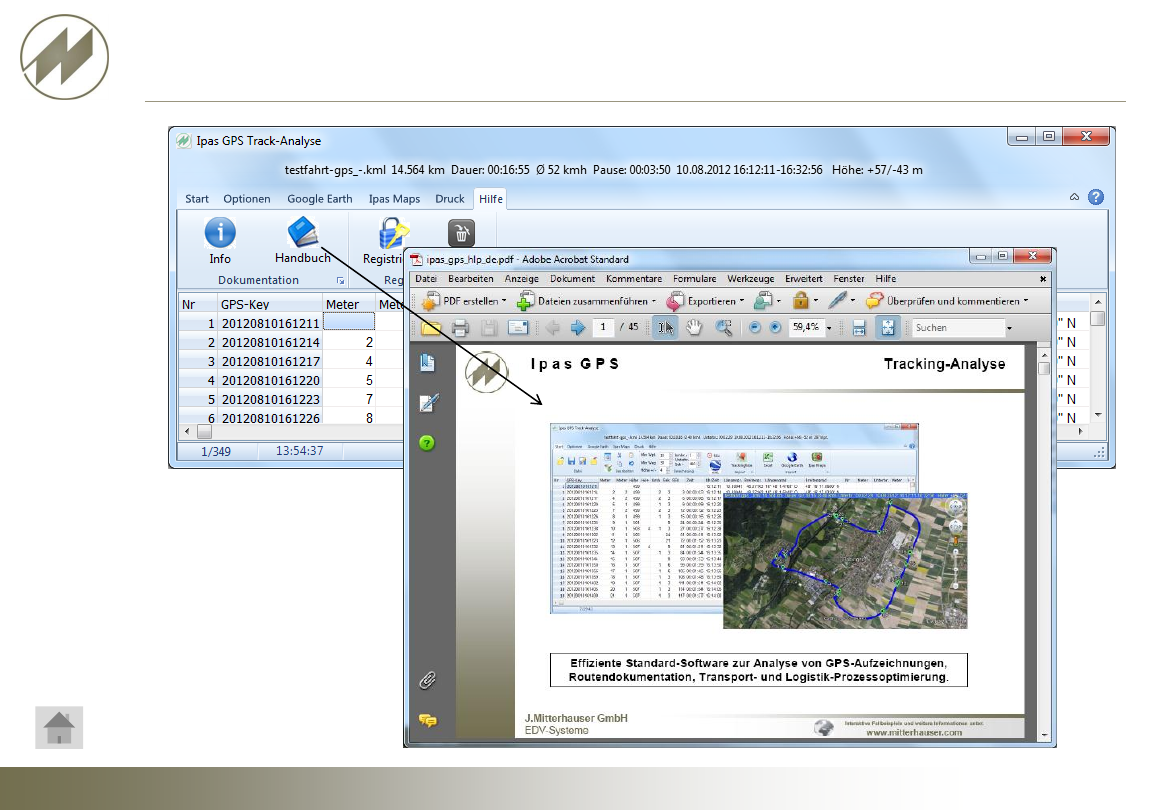
Task: Open the zoom percentage dropdown arrow
Action: click(x=829, y=328)
